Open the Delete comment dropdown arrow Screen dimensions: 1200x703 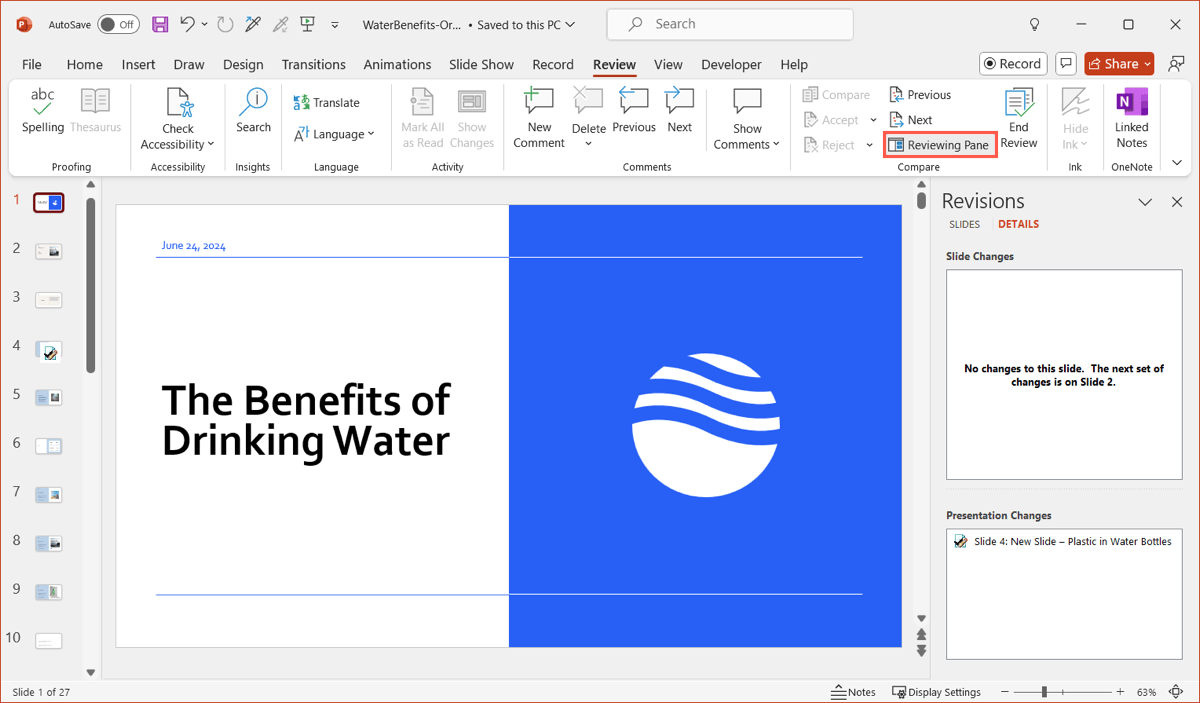tap(588, 143)
